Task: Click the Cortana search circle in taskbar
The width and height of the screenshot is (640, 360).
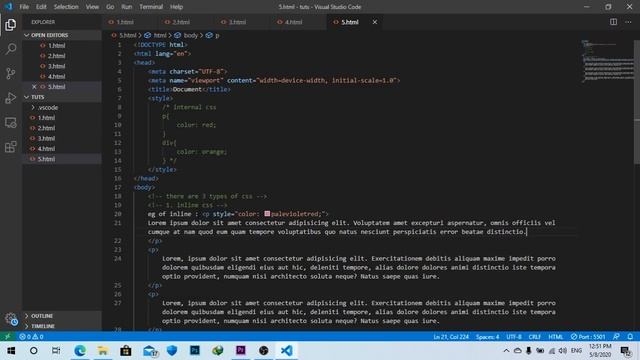Action: (x=33, y=351)
